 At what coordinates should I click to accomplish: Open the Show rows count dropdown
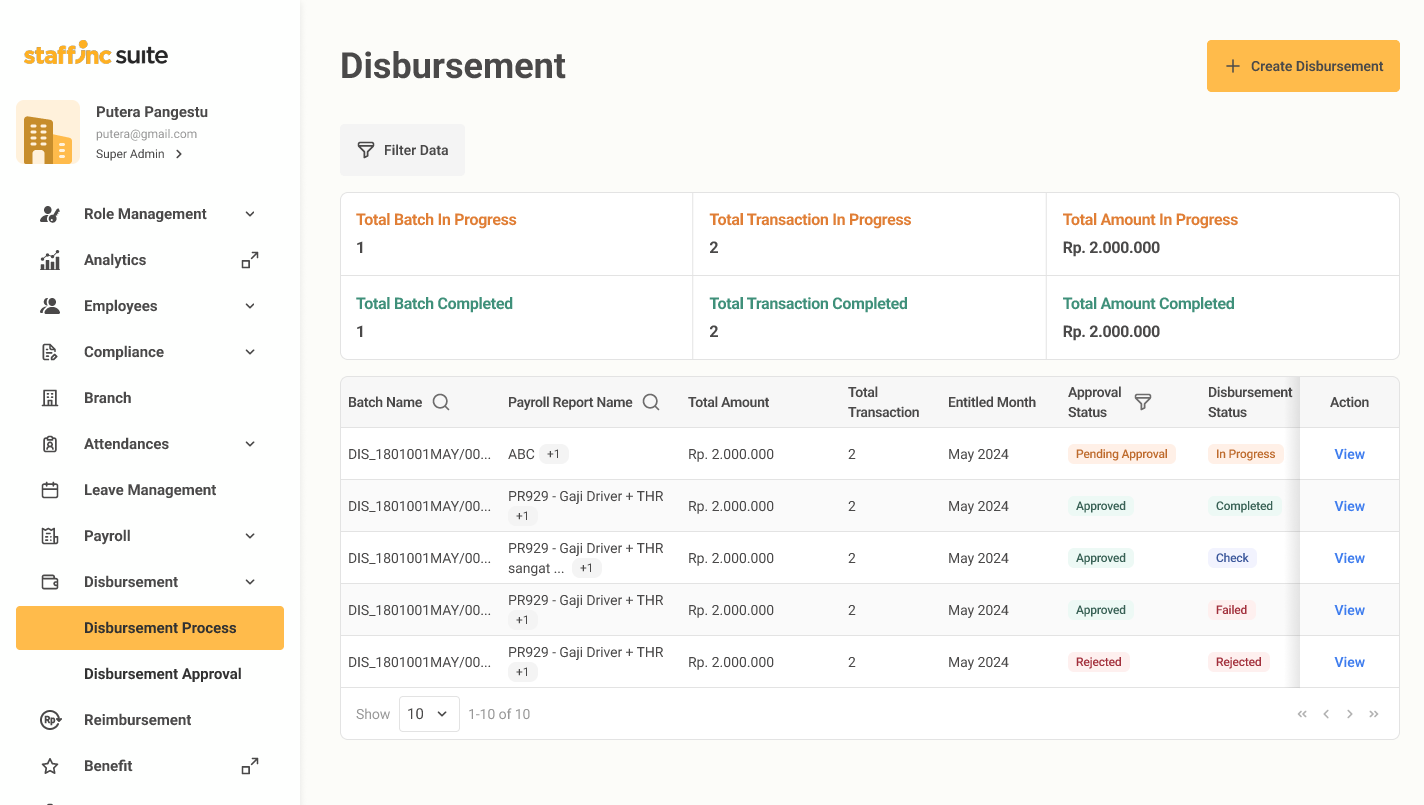(x=429, y=714)
